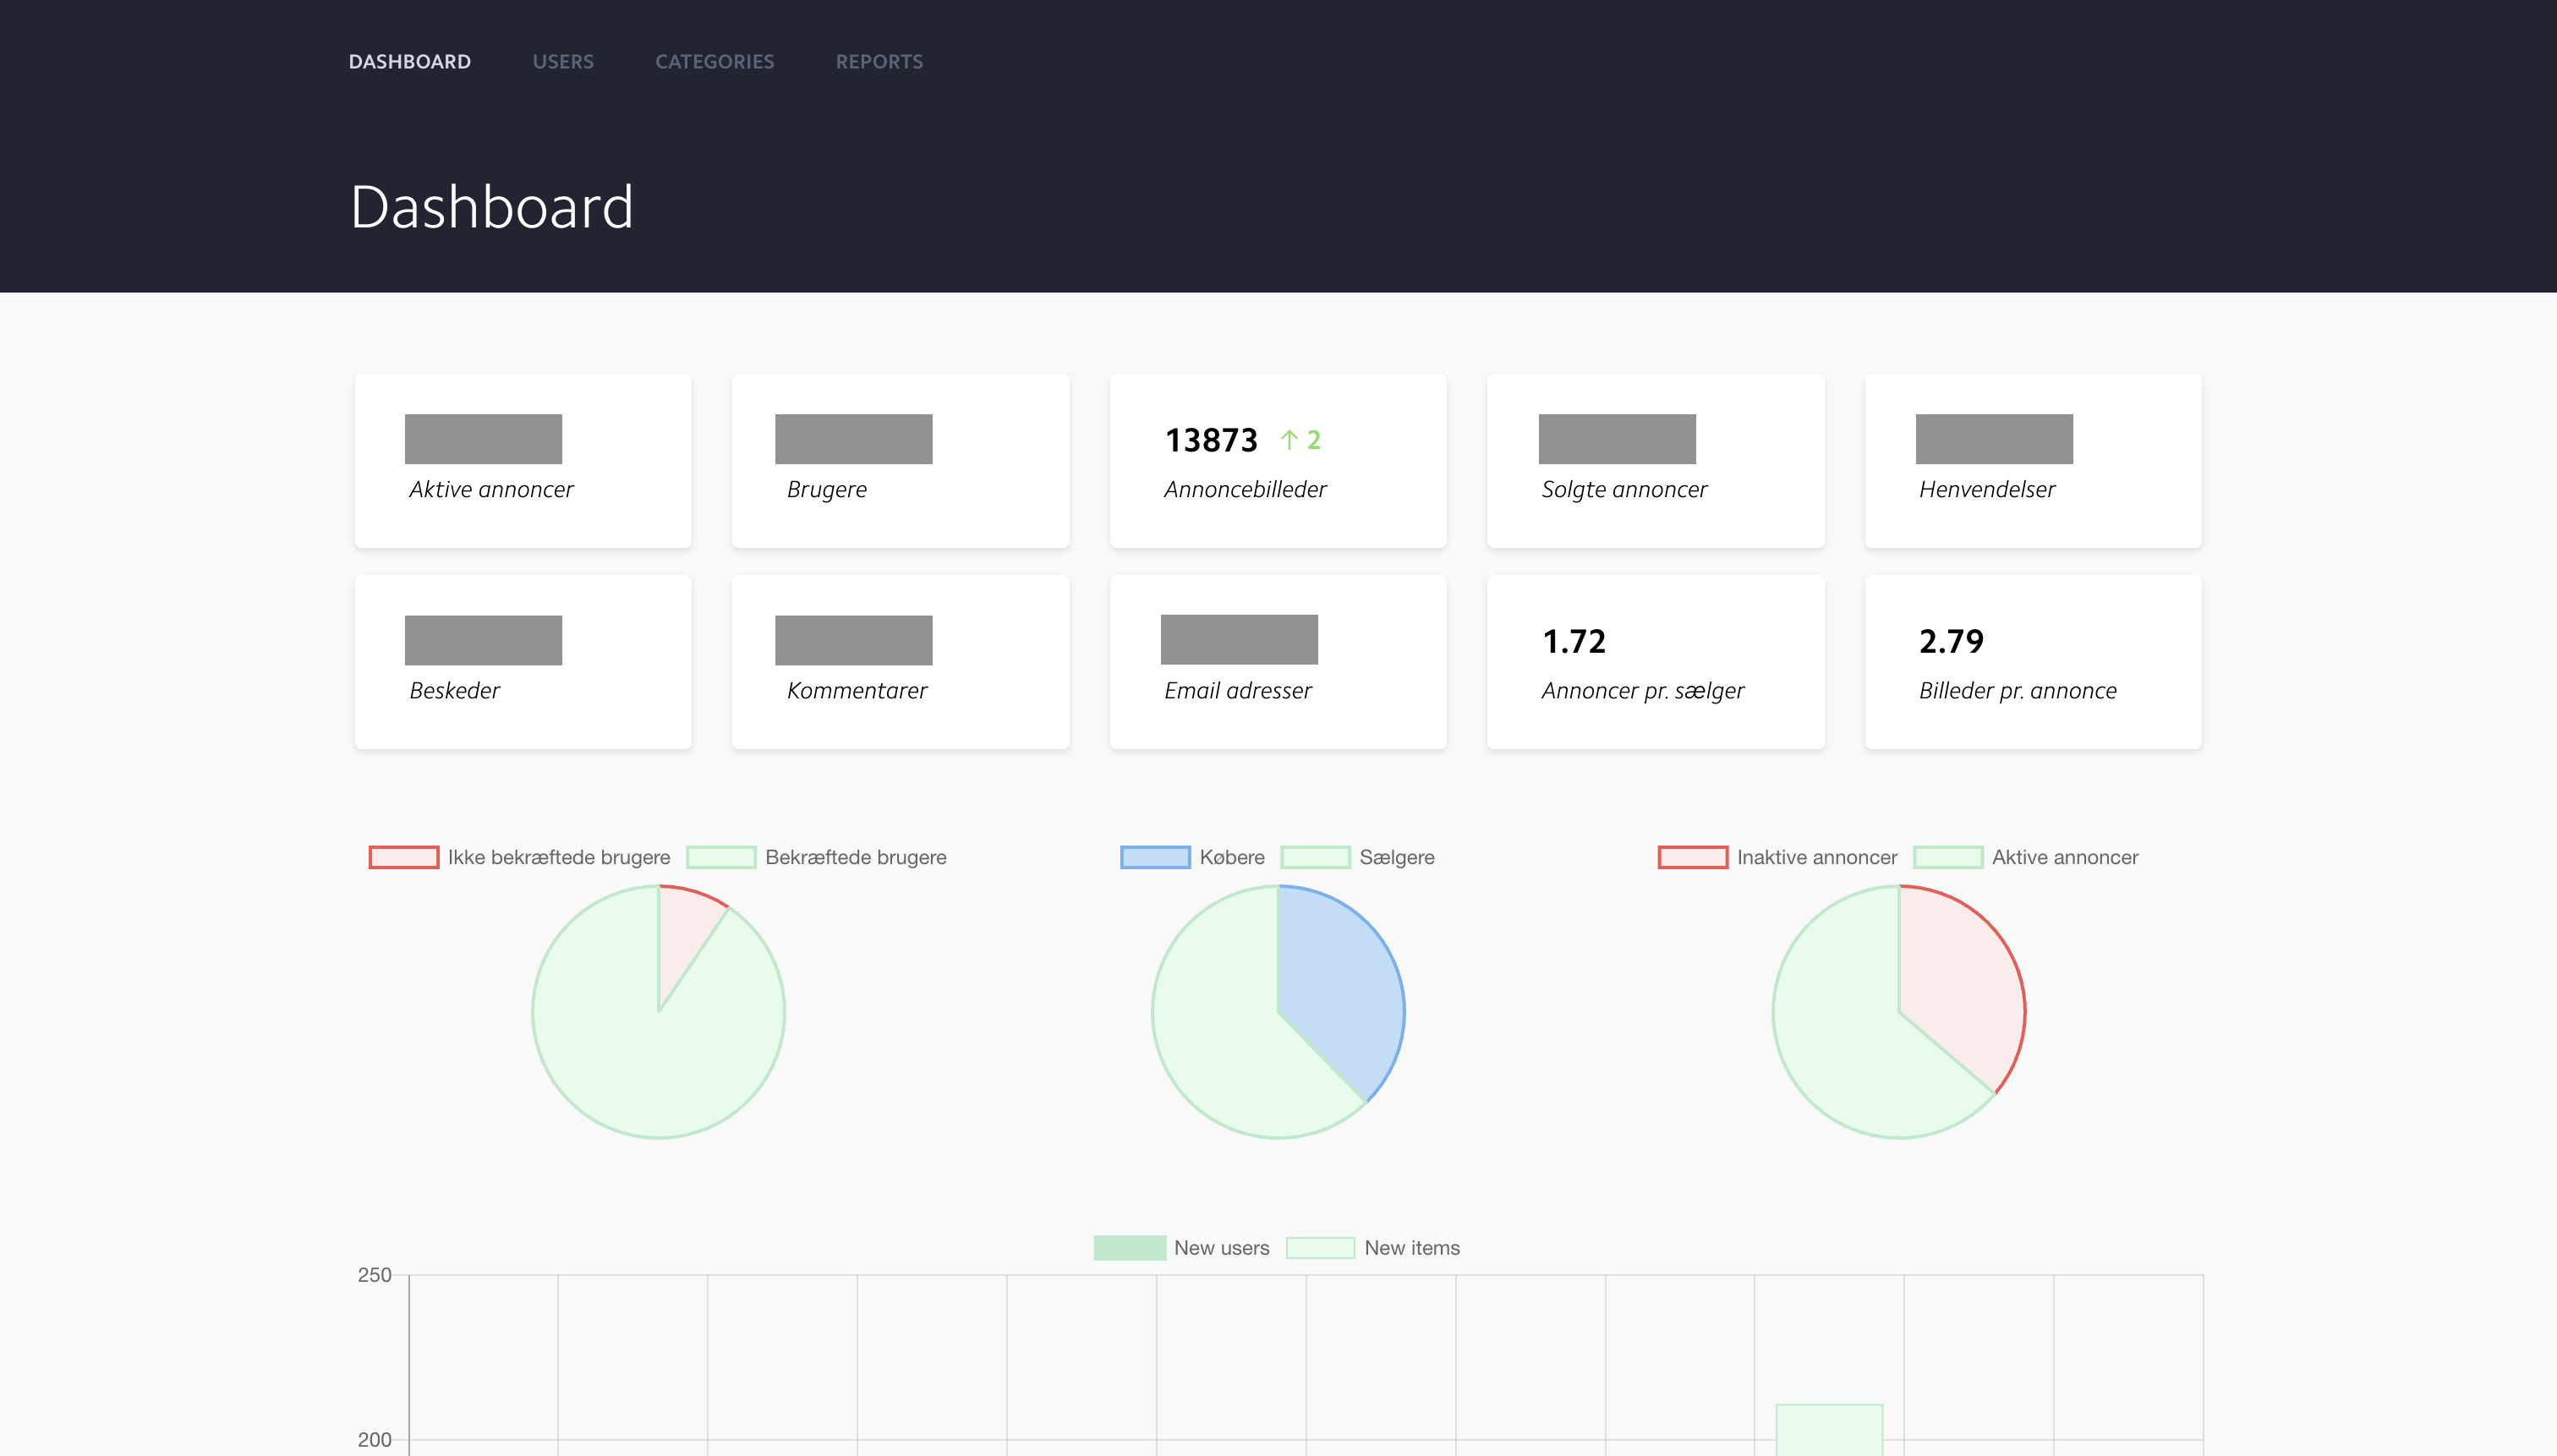Open the Users navigation tab
2557x1456 pixels.
pyautogui.click(x=563, y=62)
